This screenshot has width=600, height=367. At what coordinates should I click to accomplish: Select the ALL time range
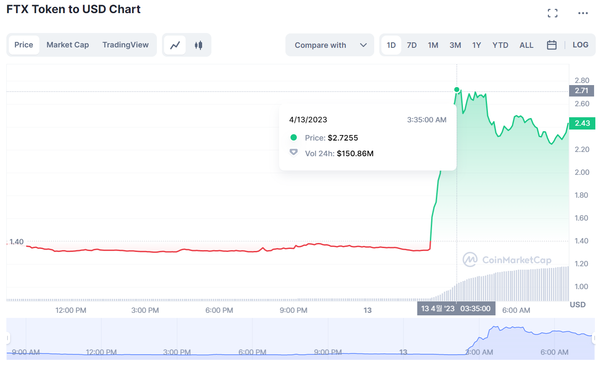pyautogui.click(x=526, y=45)
